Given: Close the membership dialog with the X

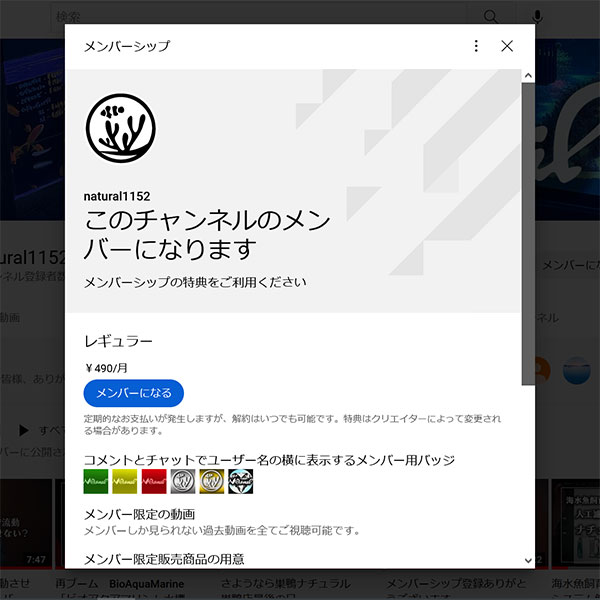Looking at the screenshot, I should [507, 46].
